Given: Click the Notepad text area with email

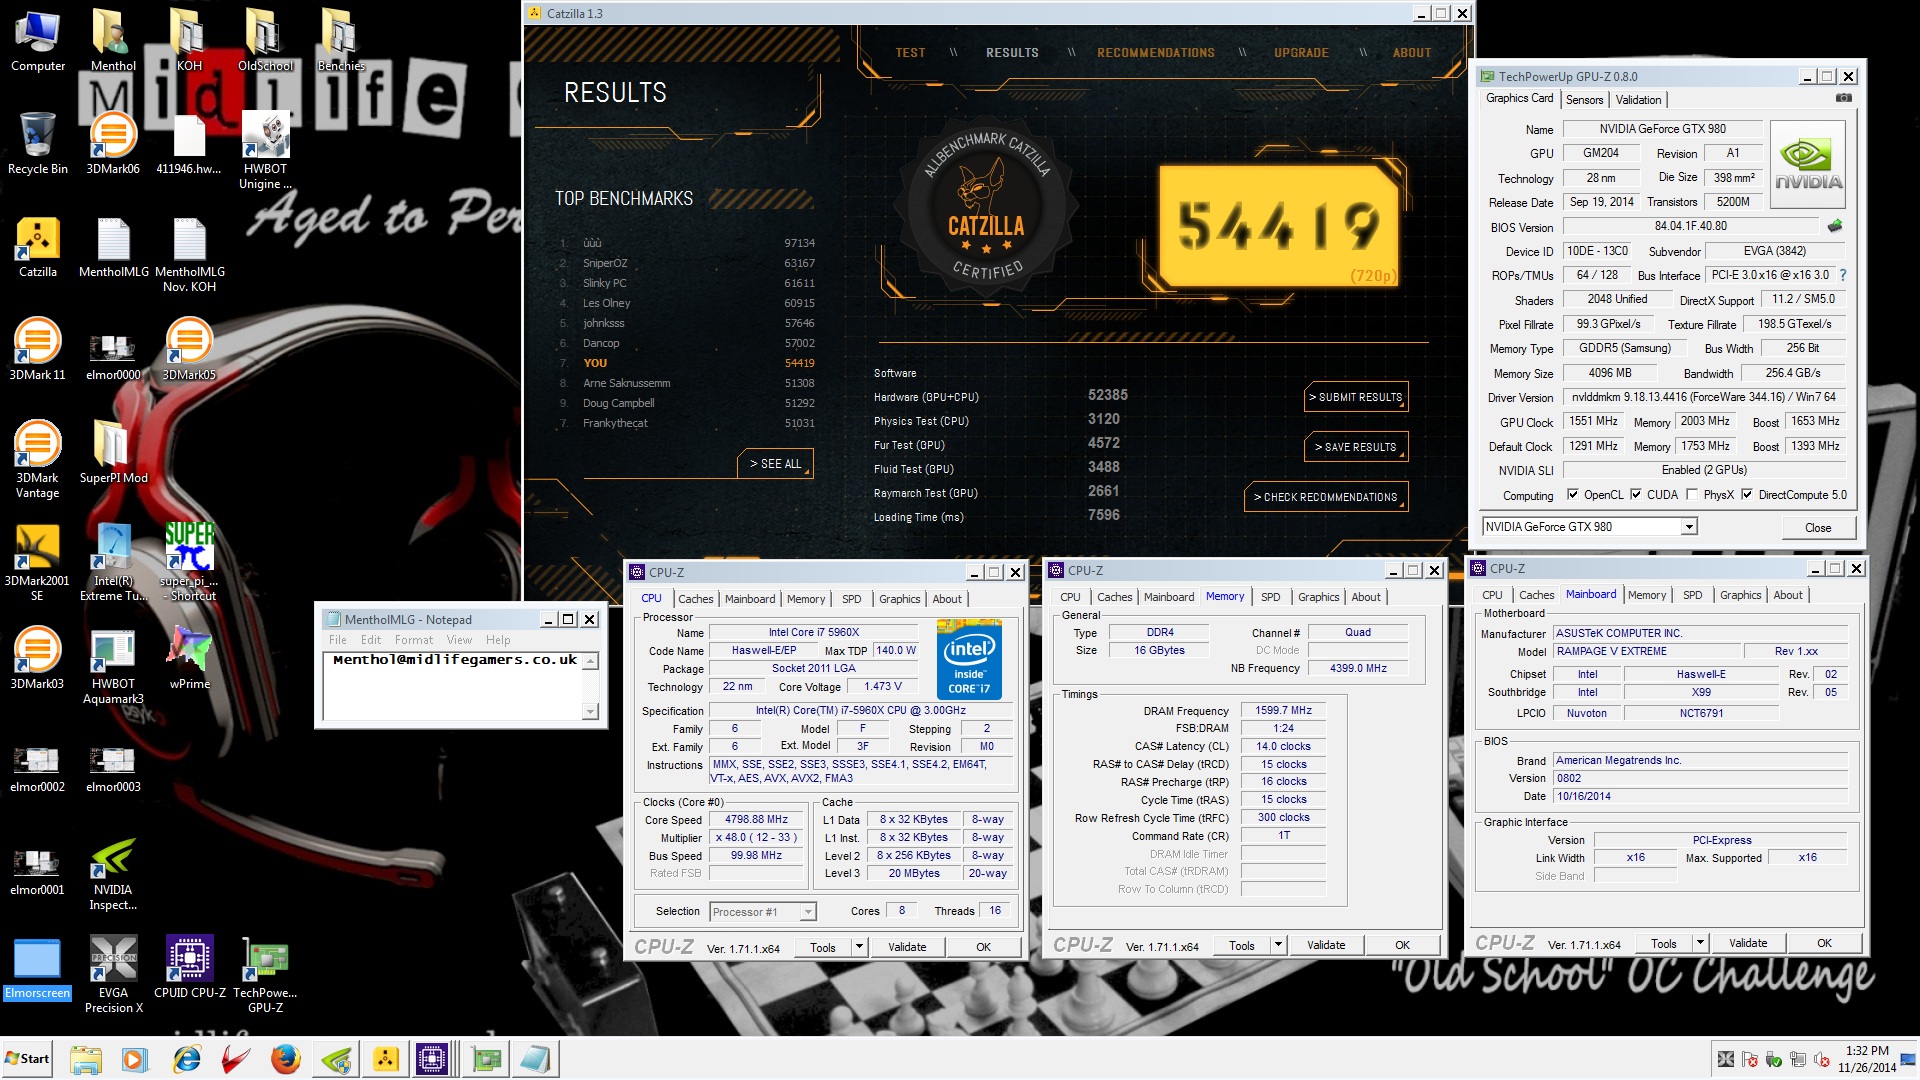Looking at the screenshot, I should [453, 685].
